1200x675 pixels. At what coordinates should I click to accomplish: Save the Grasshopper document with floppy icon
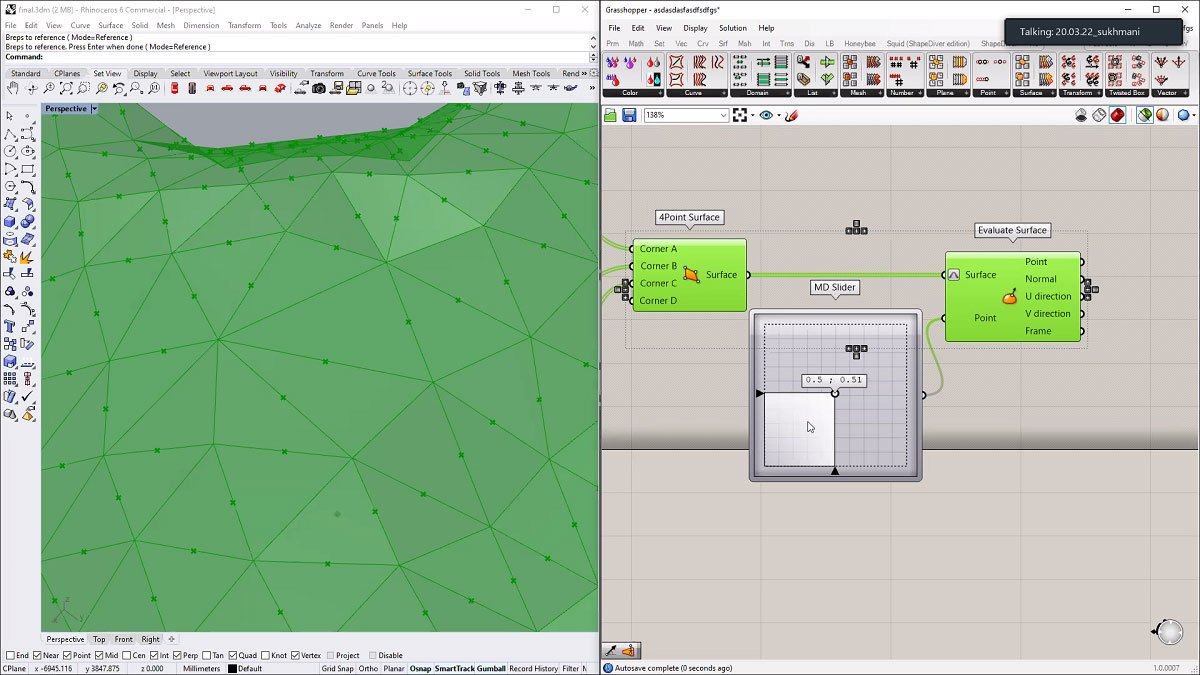[629, 115]
